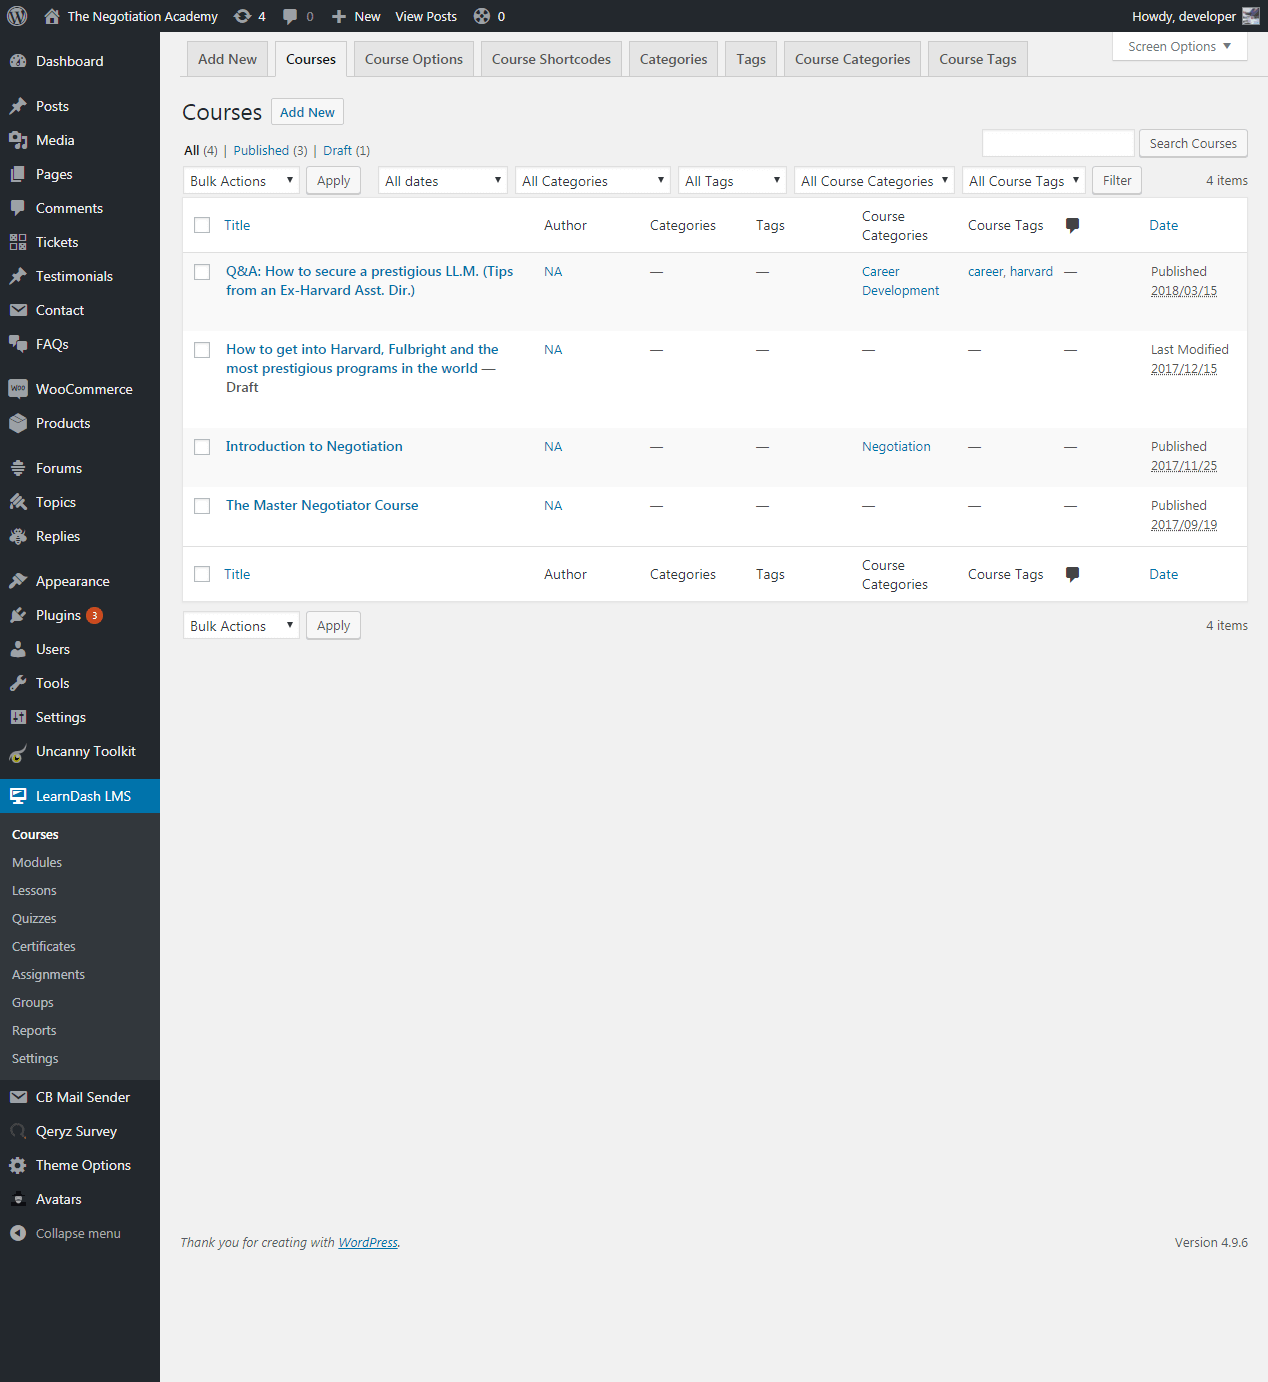Viewport: 1268px width, 1382px height.
Task: Click the Theme Options gear icon
Action: point(18,1165)
